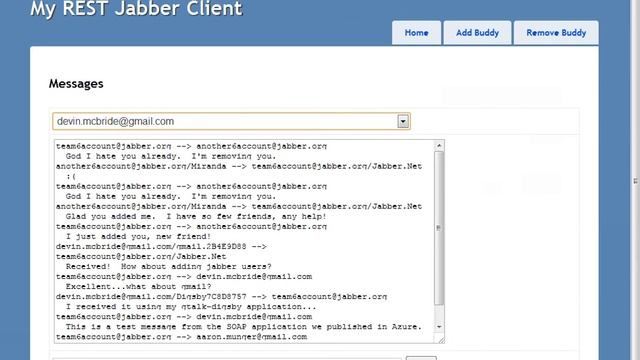640x360 pixels.
Task: Click the line ending with aaron.munger@gmail.com
Action: point(181,337)
